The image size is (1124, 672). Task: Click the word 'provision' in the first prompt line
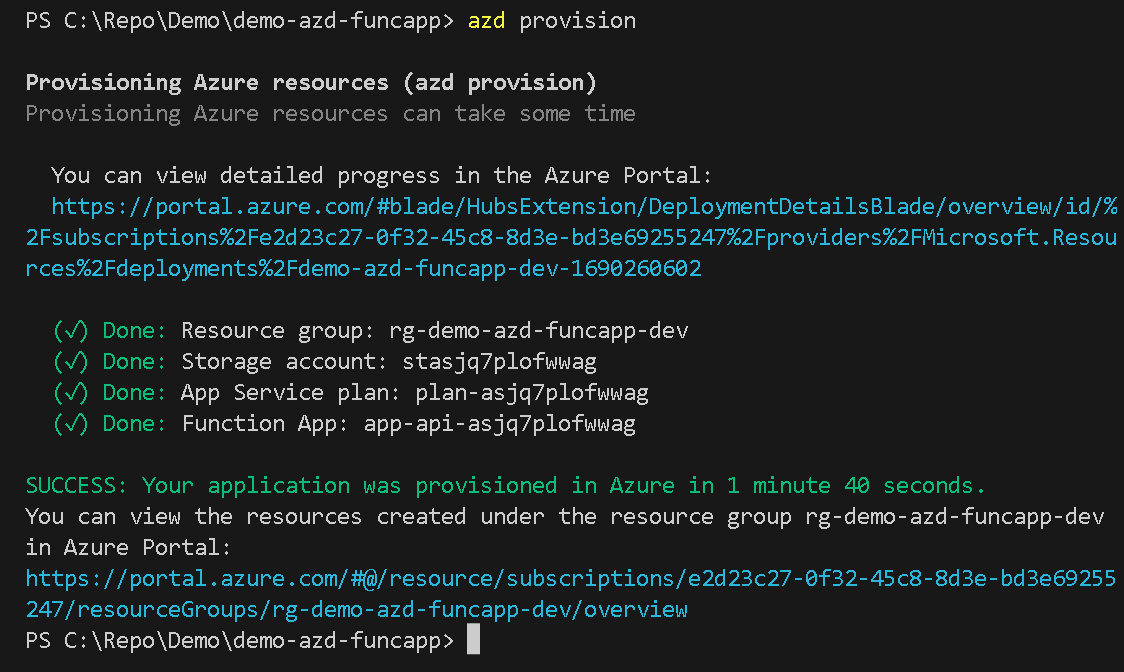(577, 21)
